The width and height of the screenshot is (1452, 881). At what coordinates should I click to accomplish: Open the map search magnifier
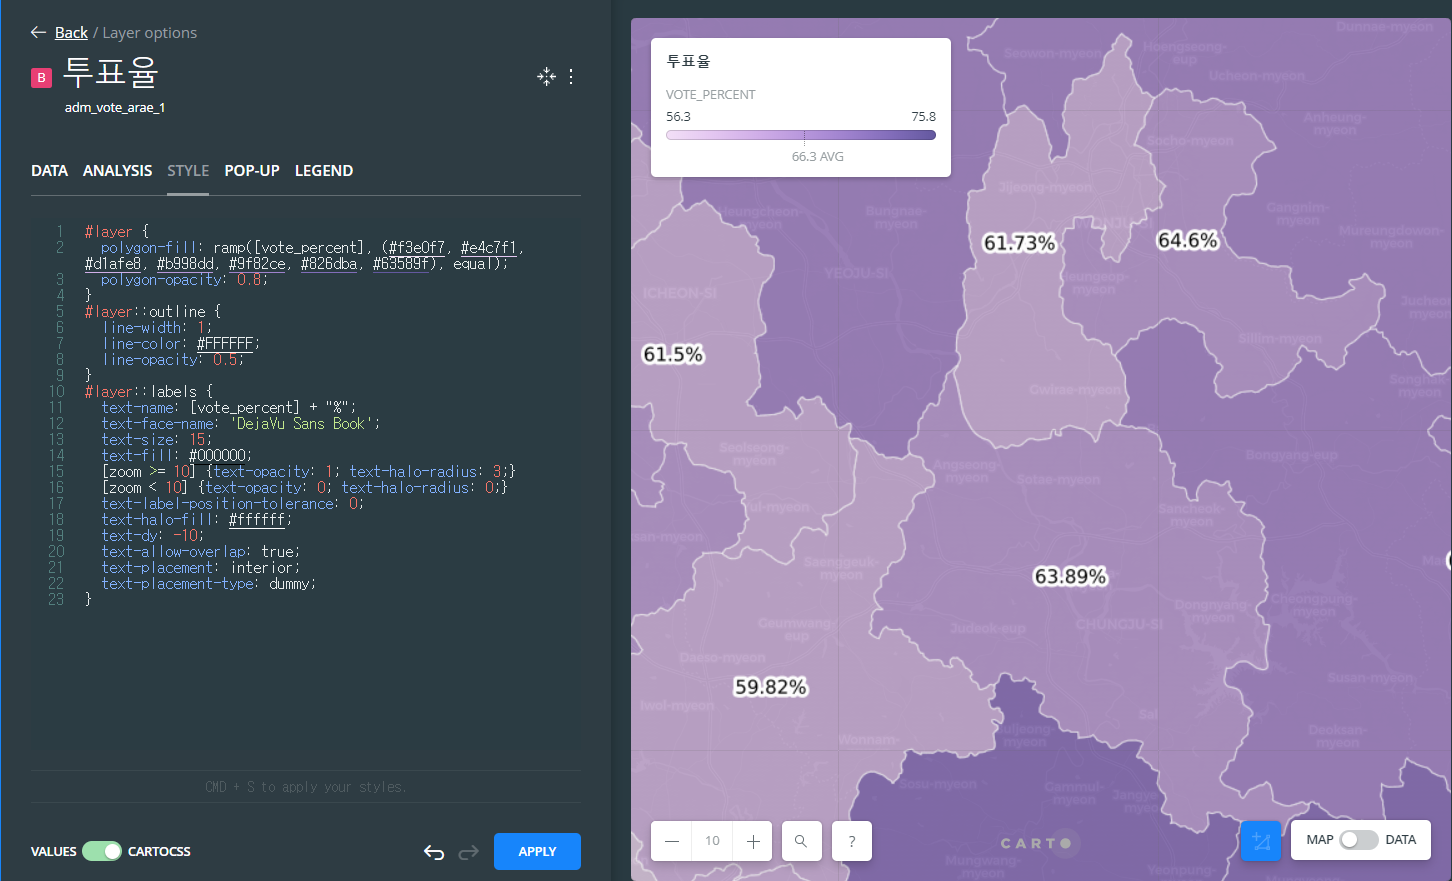click(801, 841)
